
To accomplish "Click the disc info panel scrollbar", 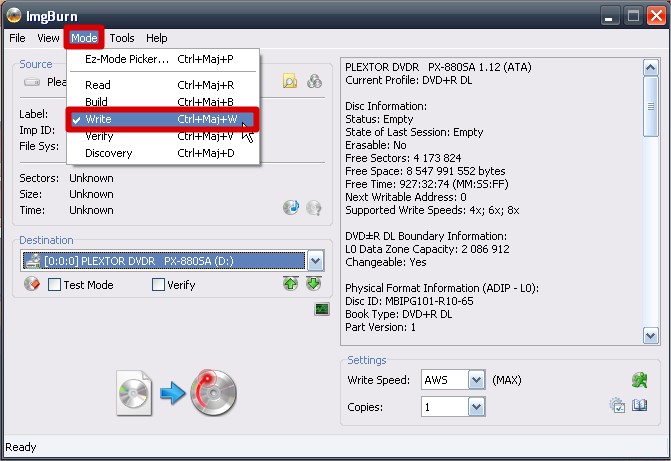I will 651,200.
